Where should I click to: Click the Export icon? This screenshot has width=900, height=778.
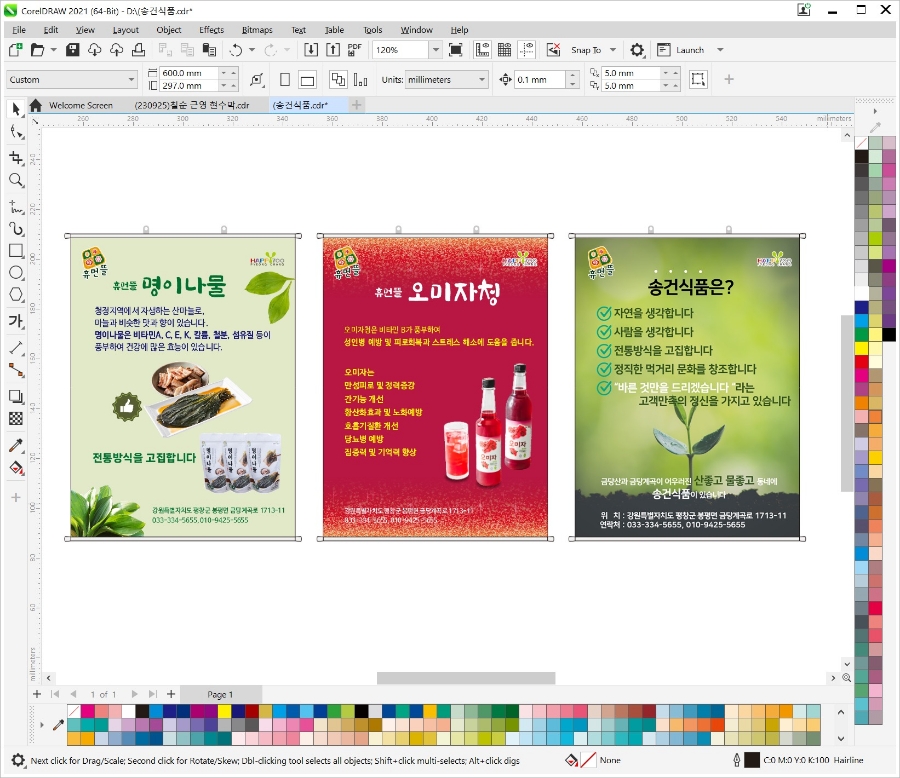coord(333,50)
